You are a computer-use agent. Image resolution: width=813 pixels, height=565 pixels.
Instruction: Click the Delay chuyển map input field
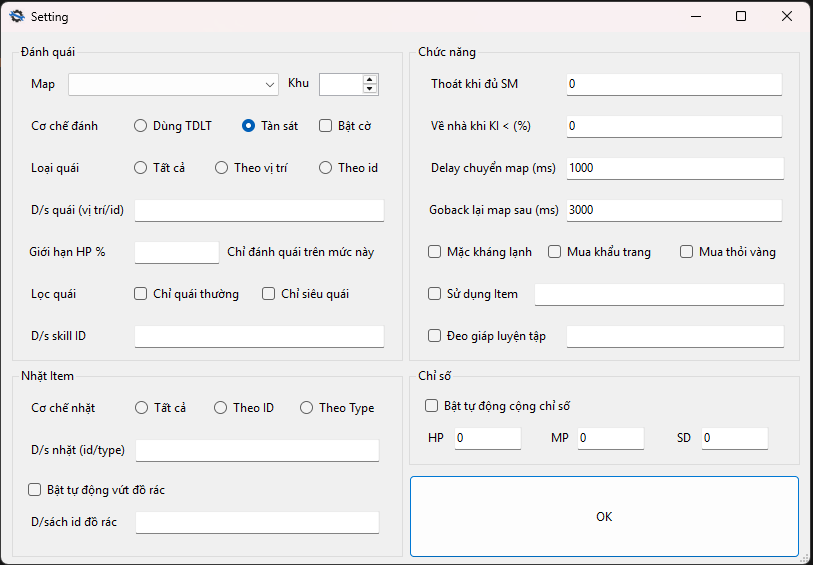pyautogui.click(x=673, y=168)
